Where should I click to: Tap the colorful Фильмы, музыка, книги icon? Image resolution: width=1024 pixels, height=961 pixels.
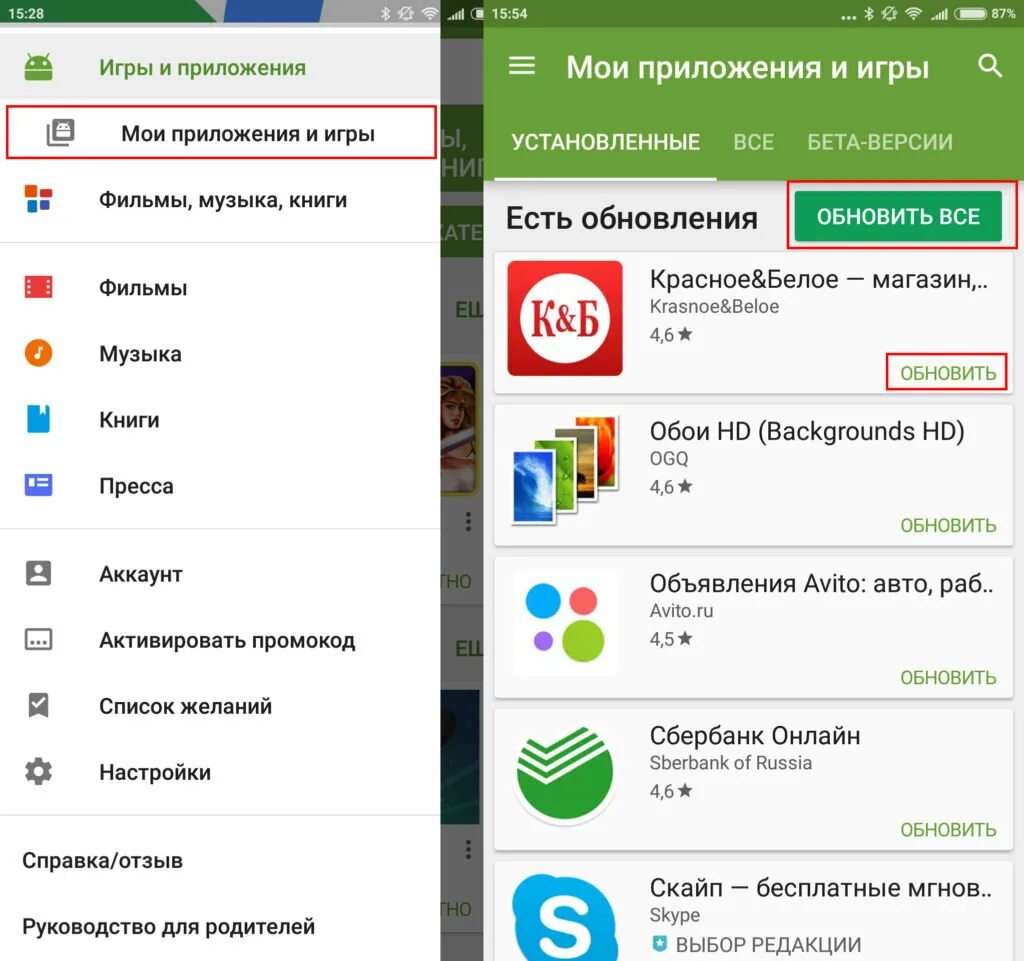pos(39,198)
